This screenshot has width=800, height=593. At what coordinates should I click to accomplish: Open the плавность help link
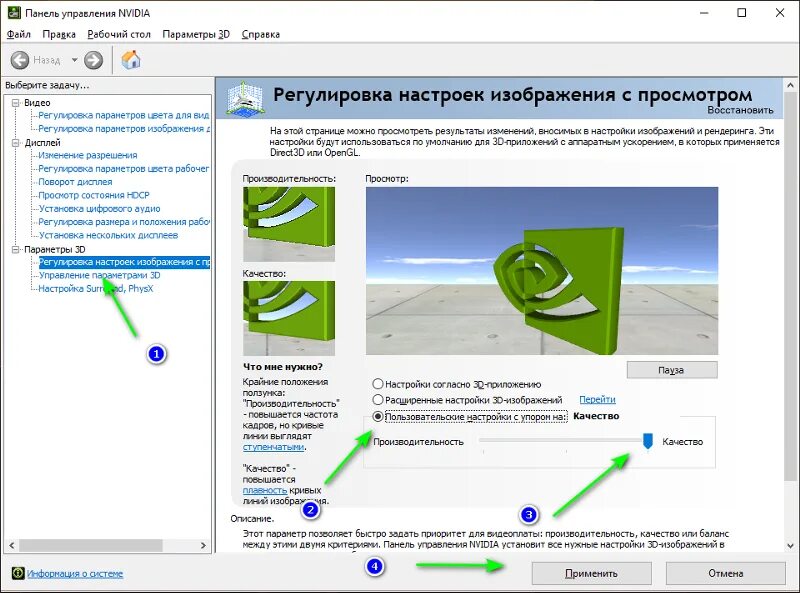pyautogui.click(x=265, y=490)
